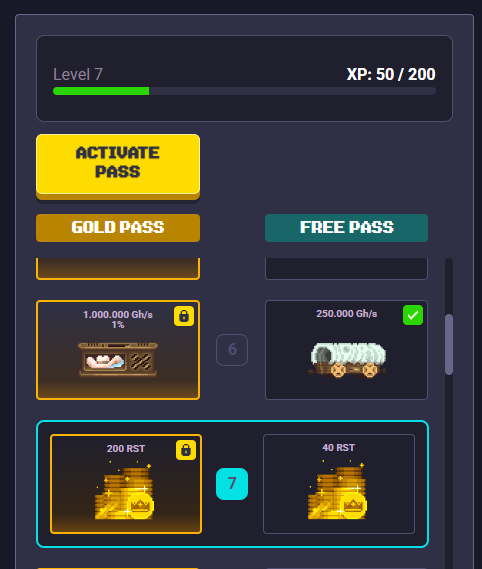Screen dimensions: 482x569
Task: Click the Level 7 label
Action: click(x=78, y=74)
